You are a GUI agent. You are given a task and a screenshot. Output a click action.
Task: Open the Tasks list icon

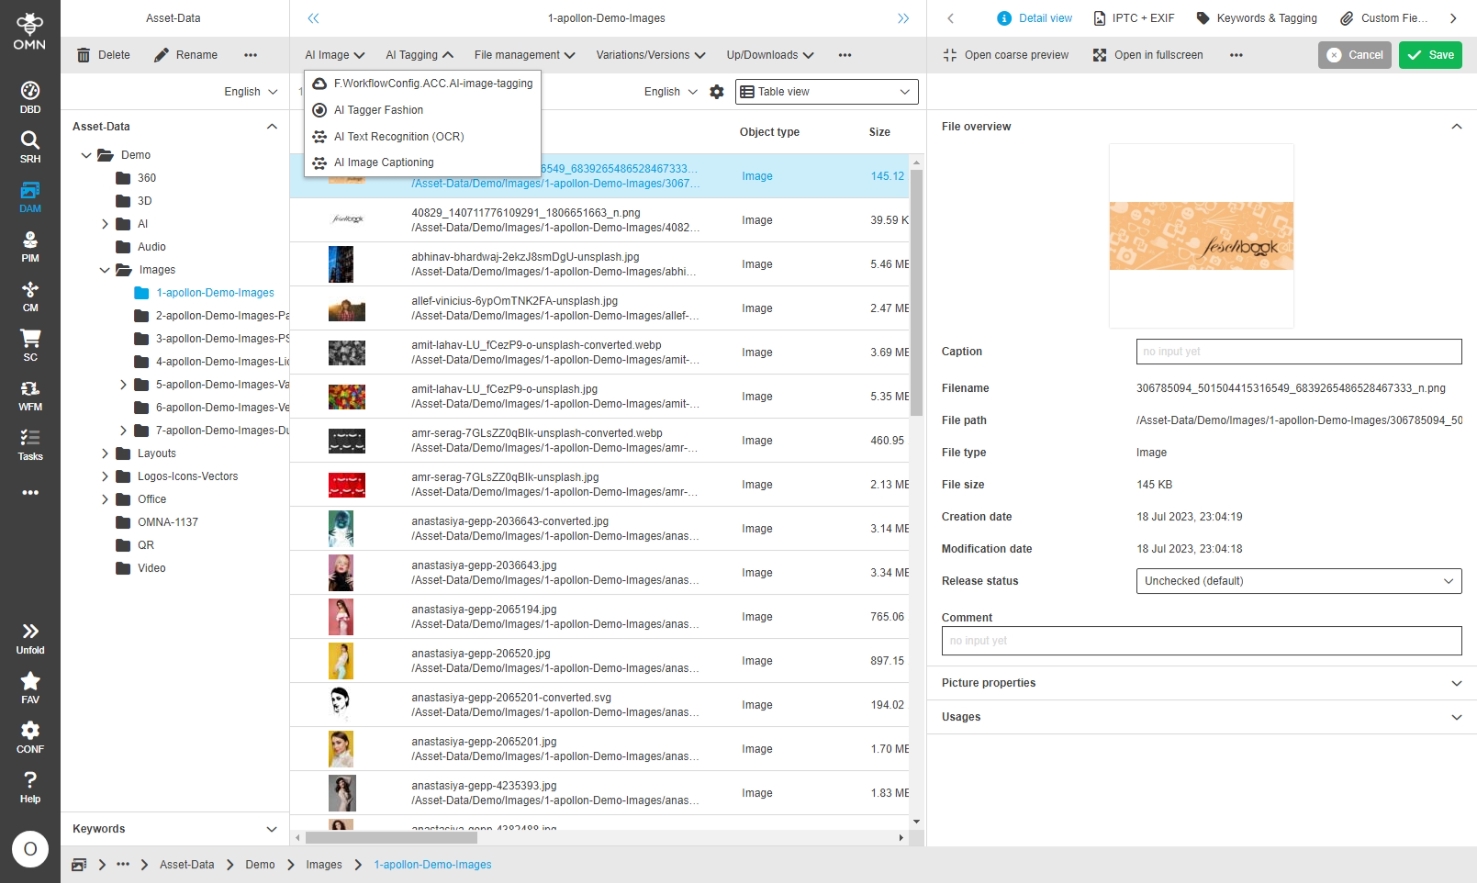[x=30, y=444]
